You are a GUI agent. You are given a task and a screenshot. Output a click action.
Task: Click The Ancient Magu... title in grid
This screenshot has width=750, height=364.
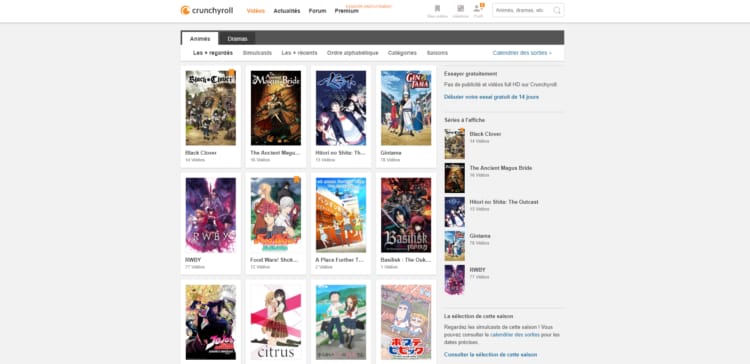[x=276, y=153]
